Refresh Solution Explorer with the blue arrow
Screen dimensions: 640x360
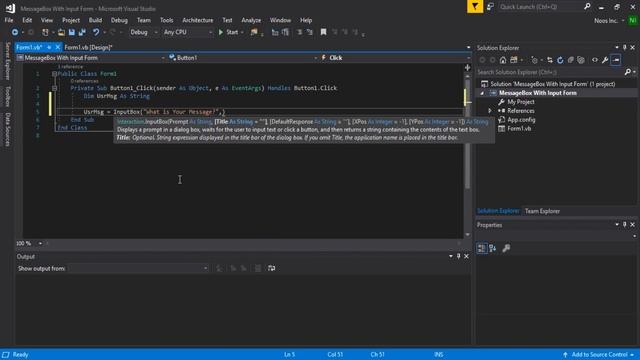pos(560,60)
